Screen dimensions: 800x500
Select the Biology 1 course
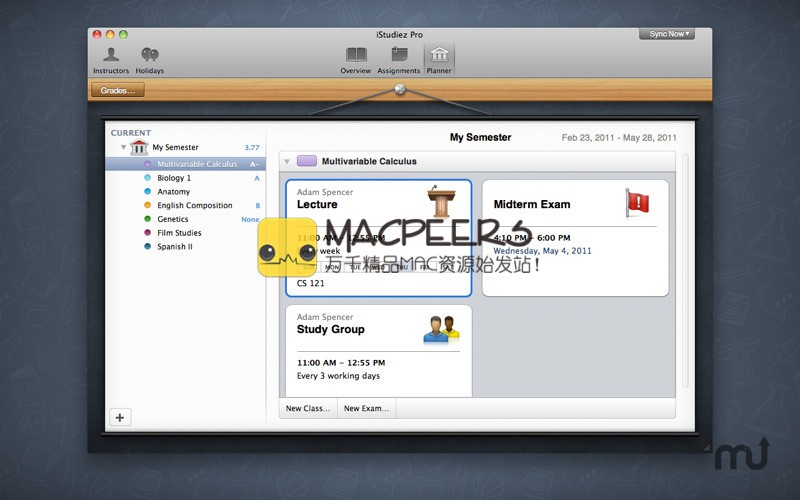point(174,178)
